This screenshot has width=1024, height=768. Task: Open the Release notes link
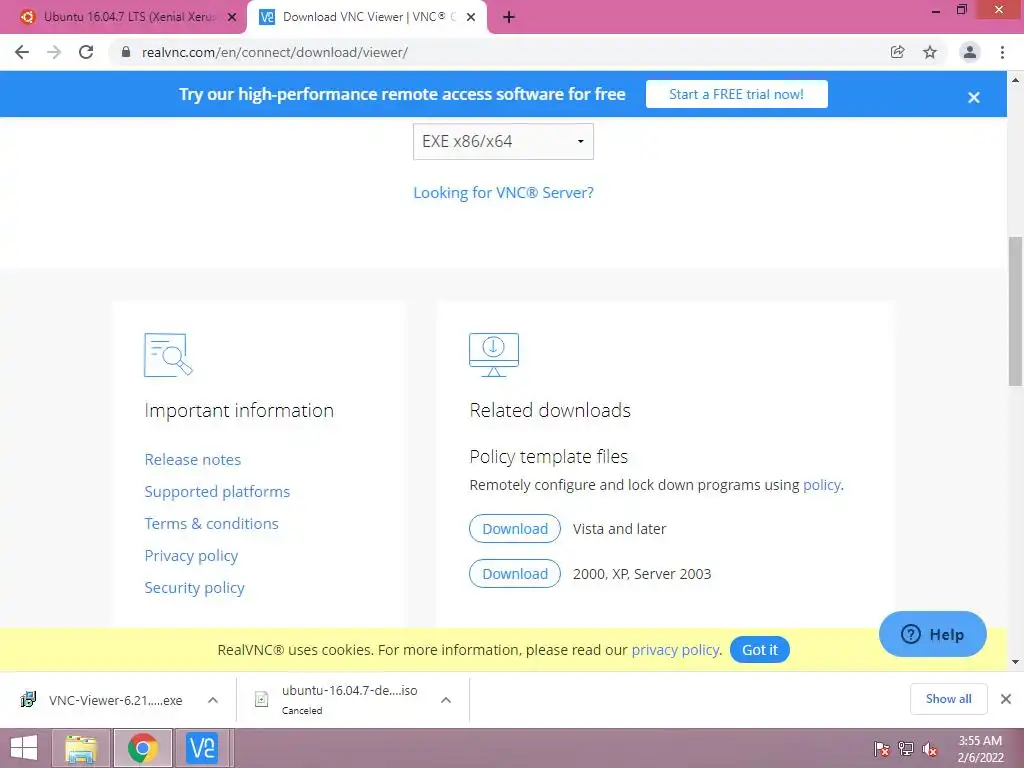(x=193, y=460)
